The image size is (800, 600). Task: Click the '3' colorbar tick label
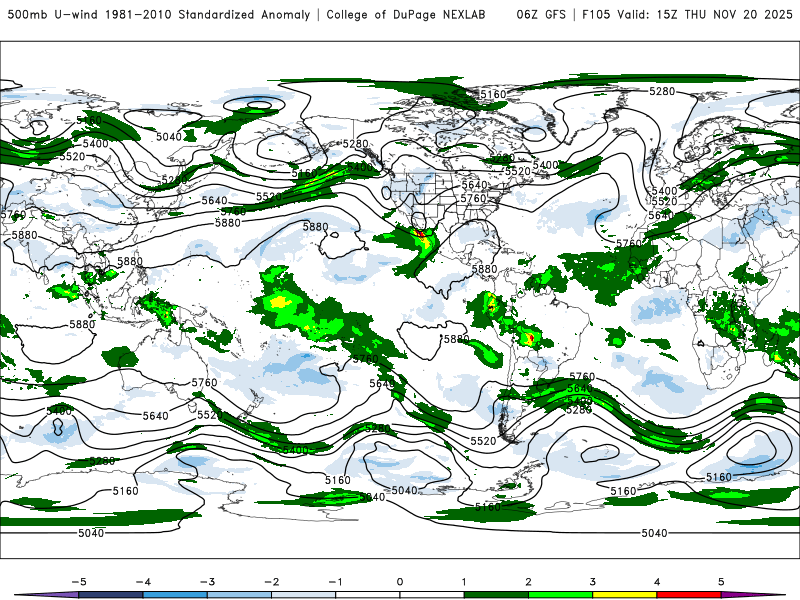[592, 582]
